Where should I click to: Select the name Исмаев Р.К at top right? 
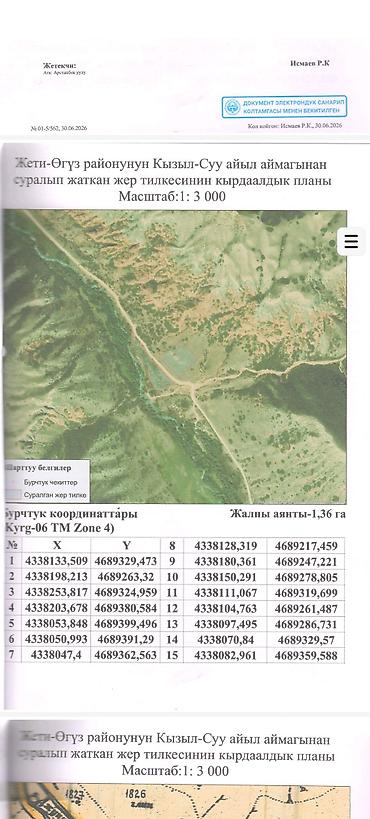pyautogui.click(x=310, y=63)
